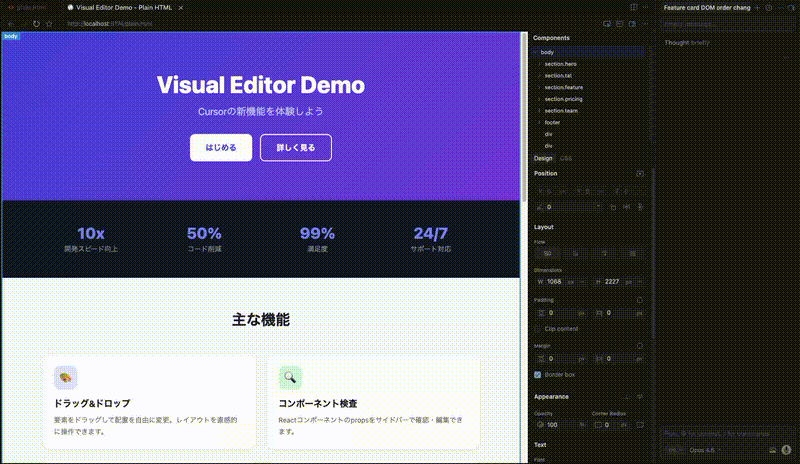Click the width value 1068 field

tap(554, 282)
